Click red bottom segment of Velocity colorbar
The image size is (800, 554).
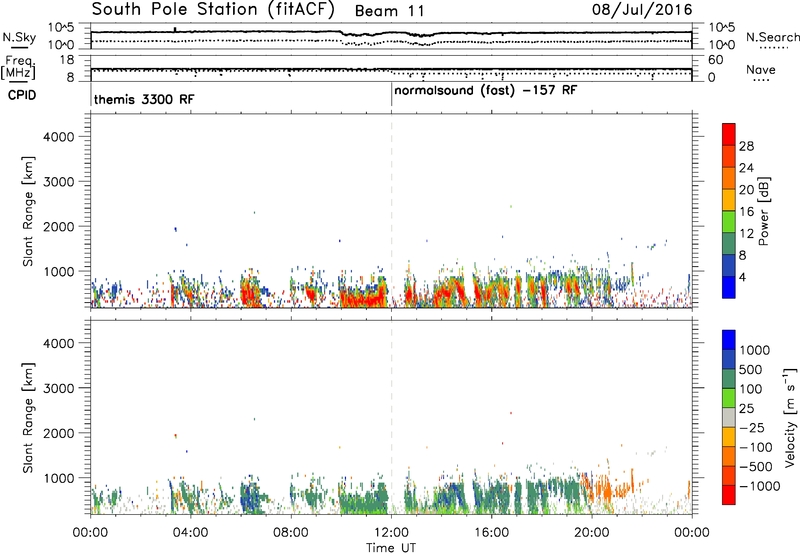coord(729,495)
